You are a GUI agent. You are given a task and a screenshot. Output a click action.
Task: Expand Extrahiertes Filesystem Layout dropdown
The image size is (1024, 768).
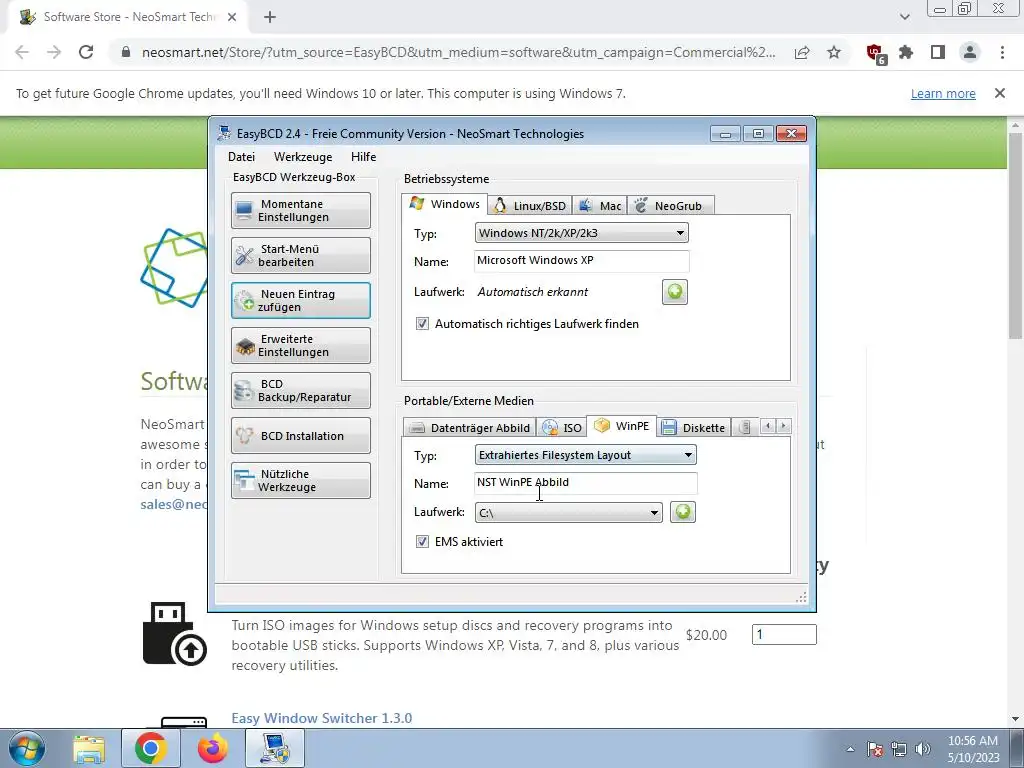click(586, 455)
